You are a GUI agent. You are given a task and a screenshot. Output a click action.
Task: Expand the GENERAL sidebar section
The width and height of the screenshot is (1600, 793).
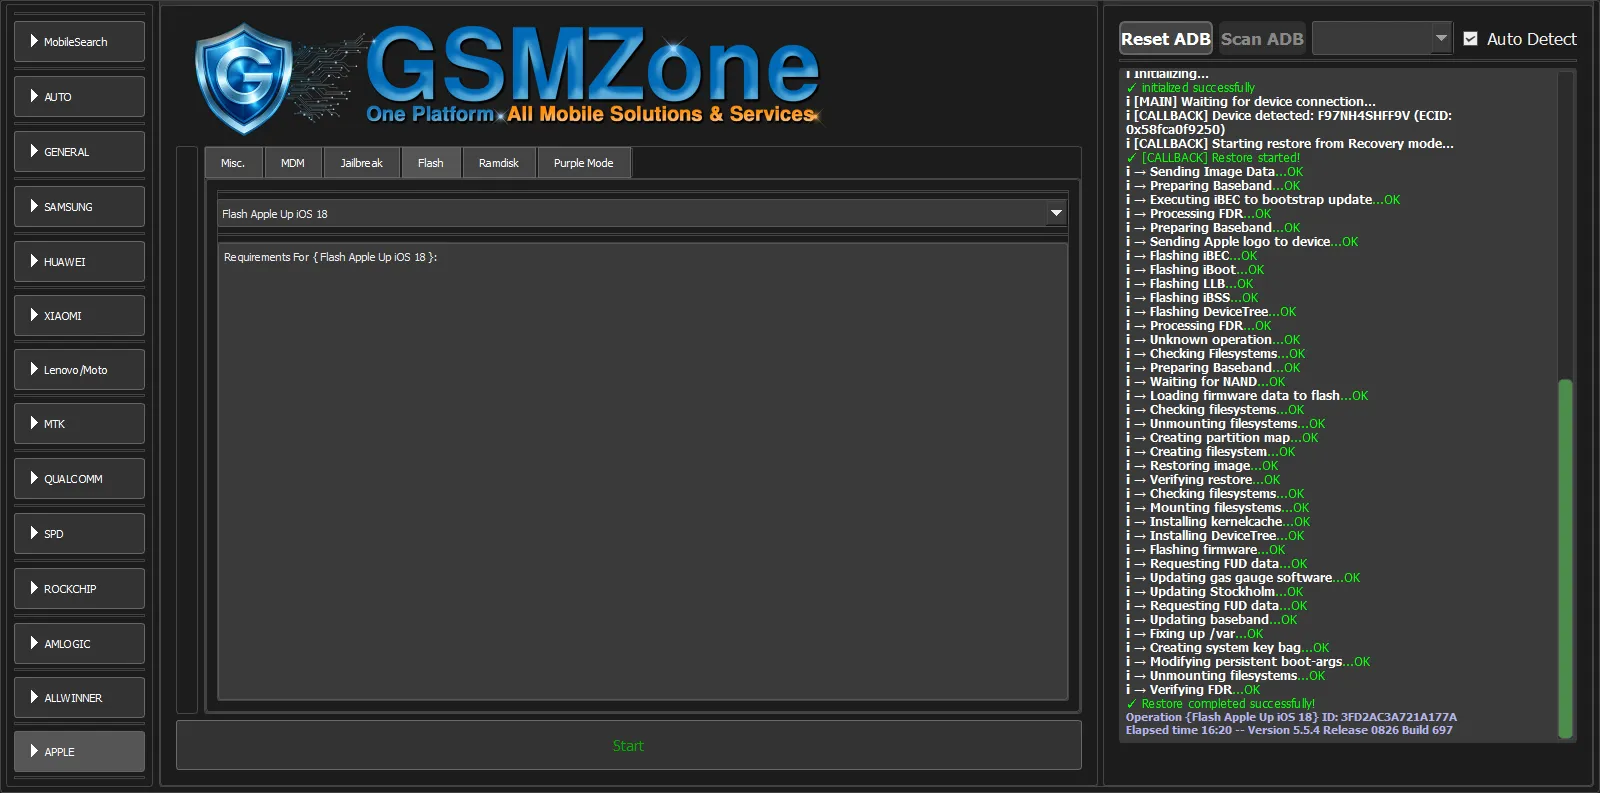[x=79, y=152]
